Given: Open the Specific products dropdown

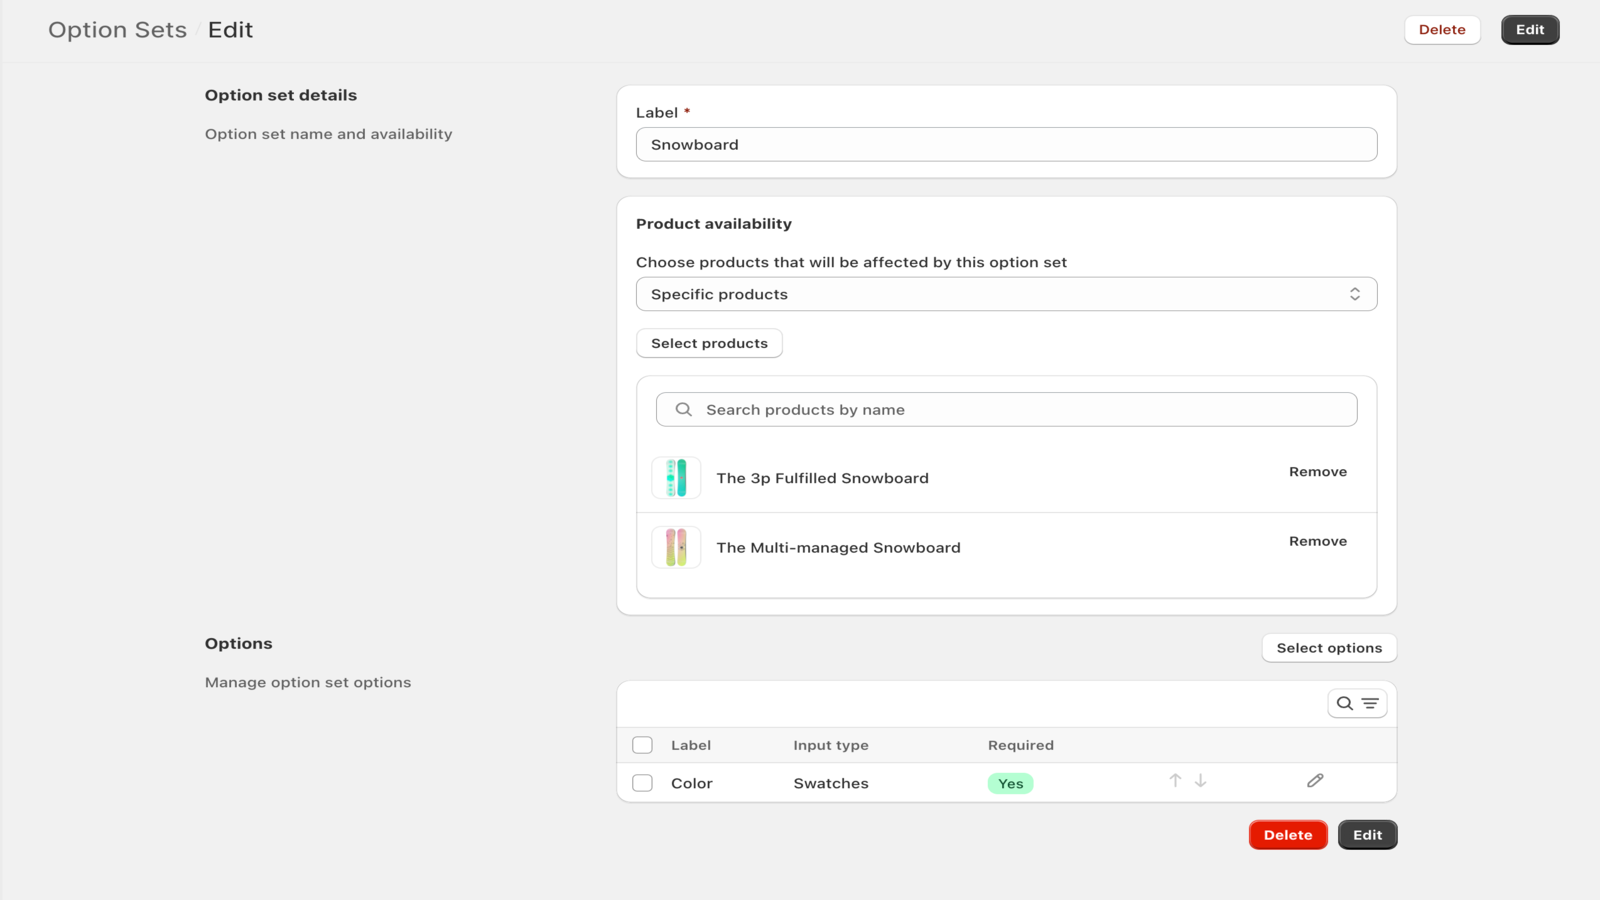Looking at the screenshot, I should [1006, 293].
